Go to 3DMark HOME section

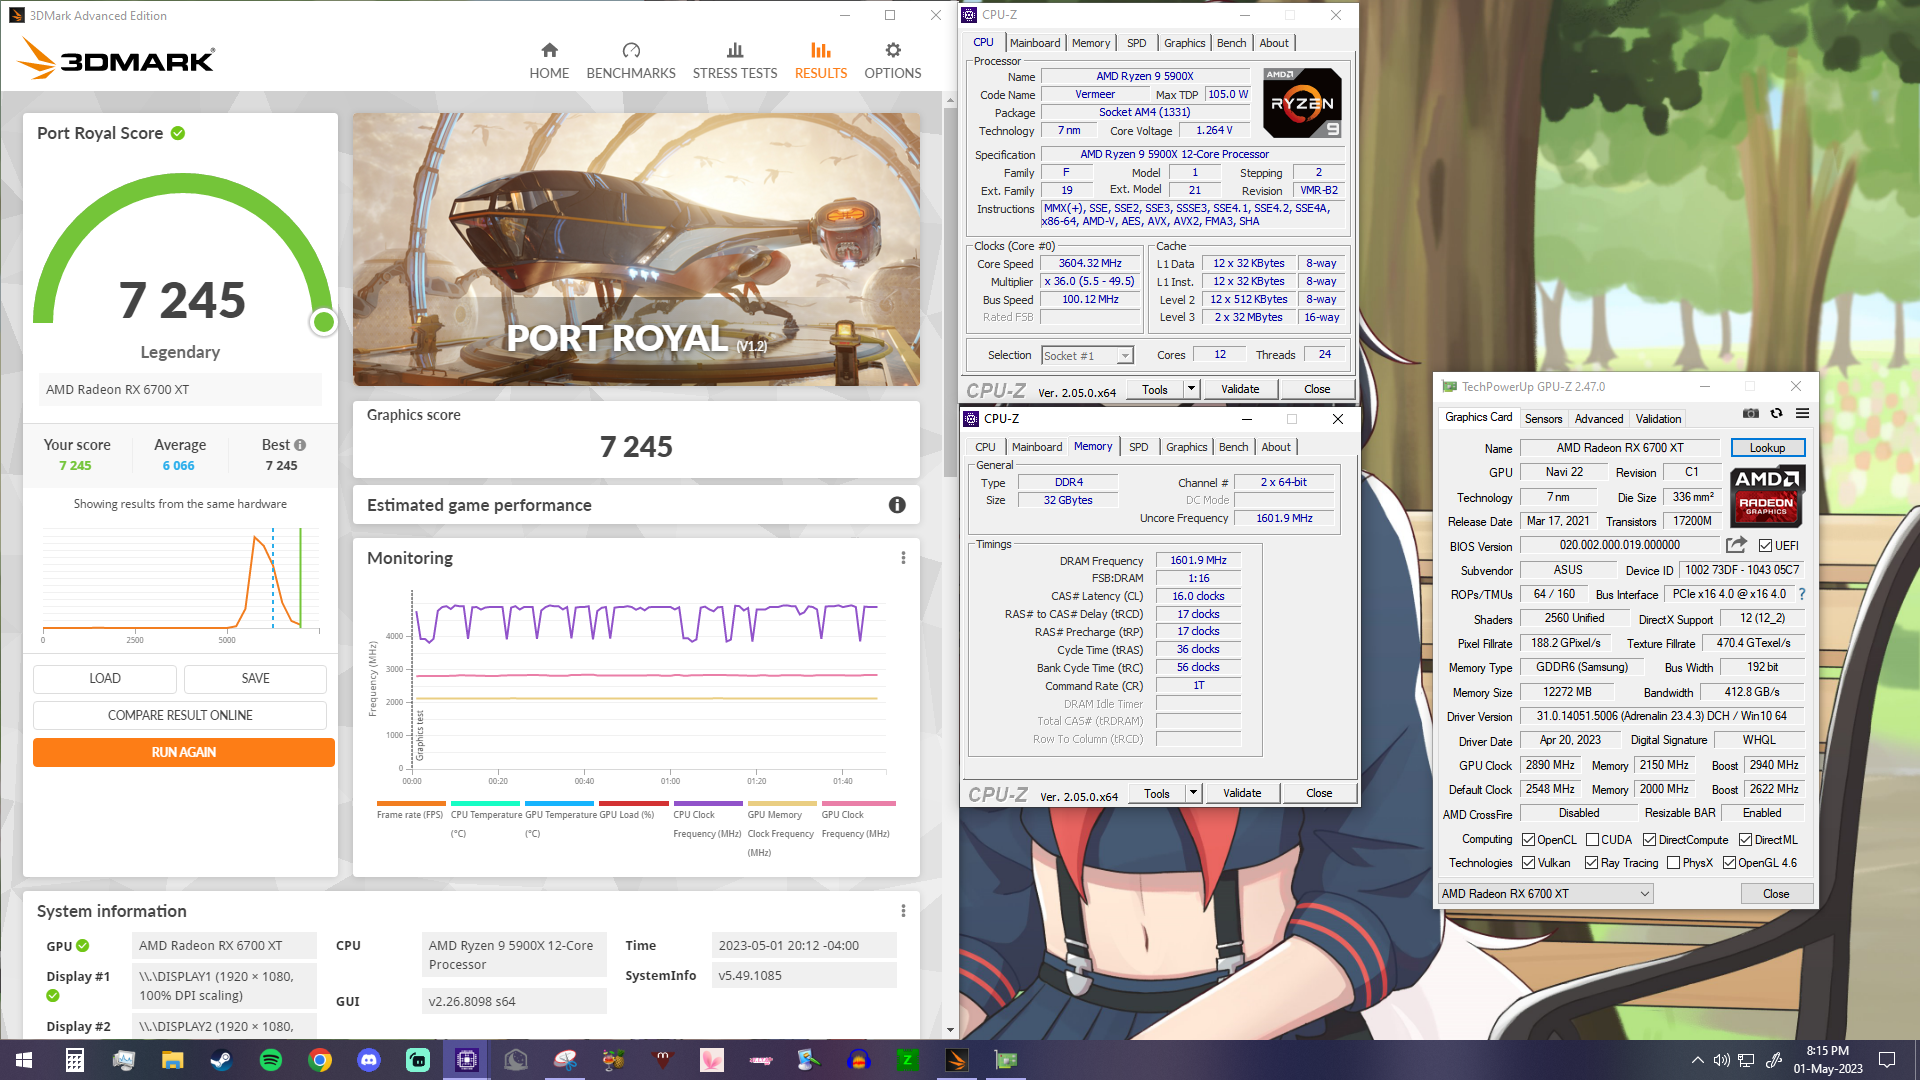tap(549, 61)
